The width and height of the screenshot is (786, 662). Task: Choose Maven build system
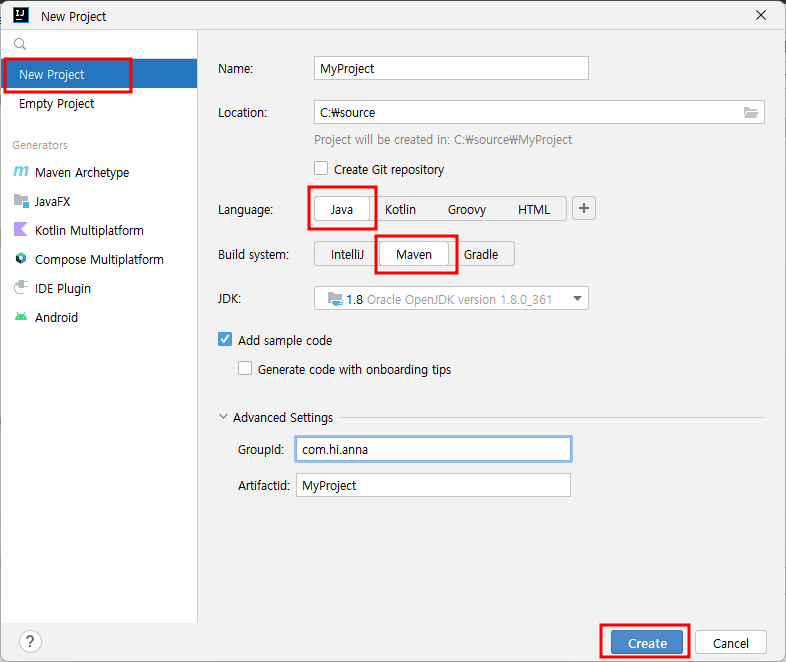coord(414,255)
